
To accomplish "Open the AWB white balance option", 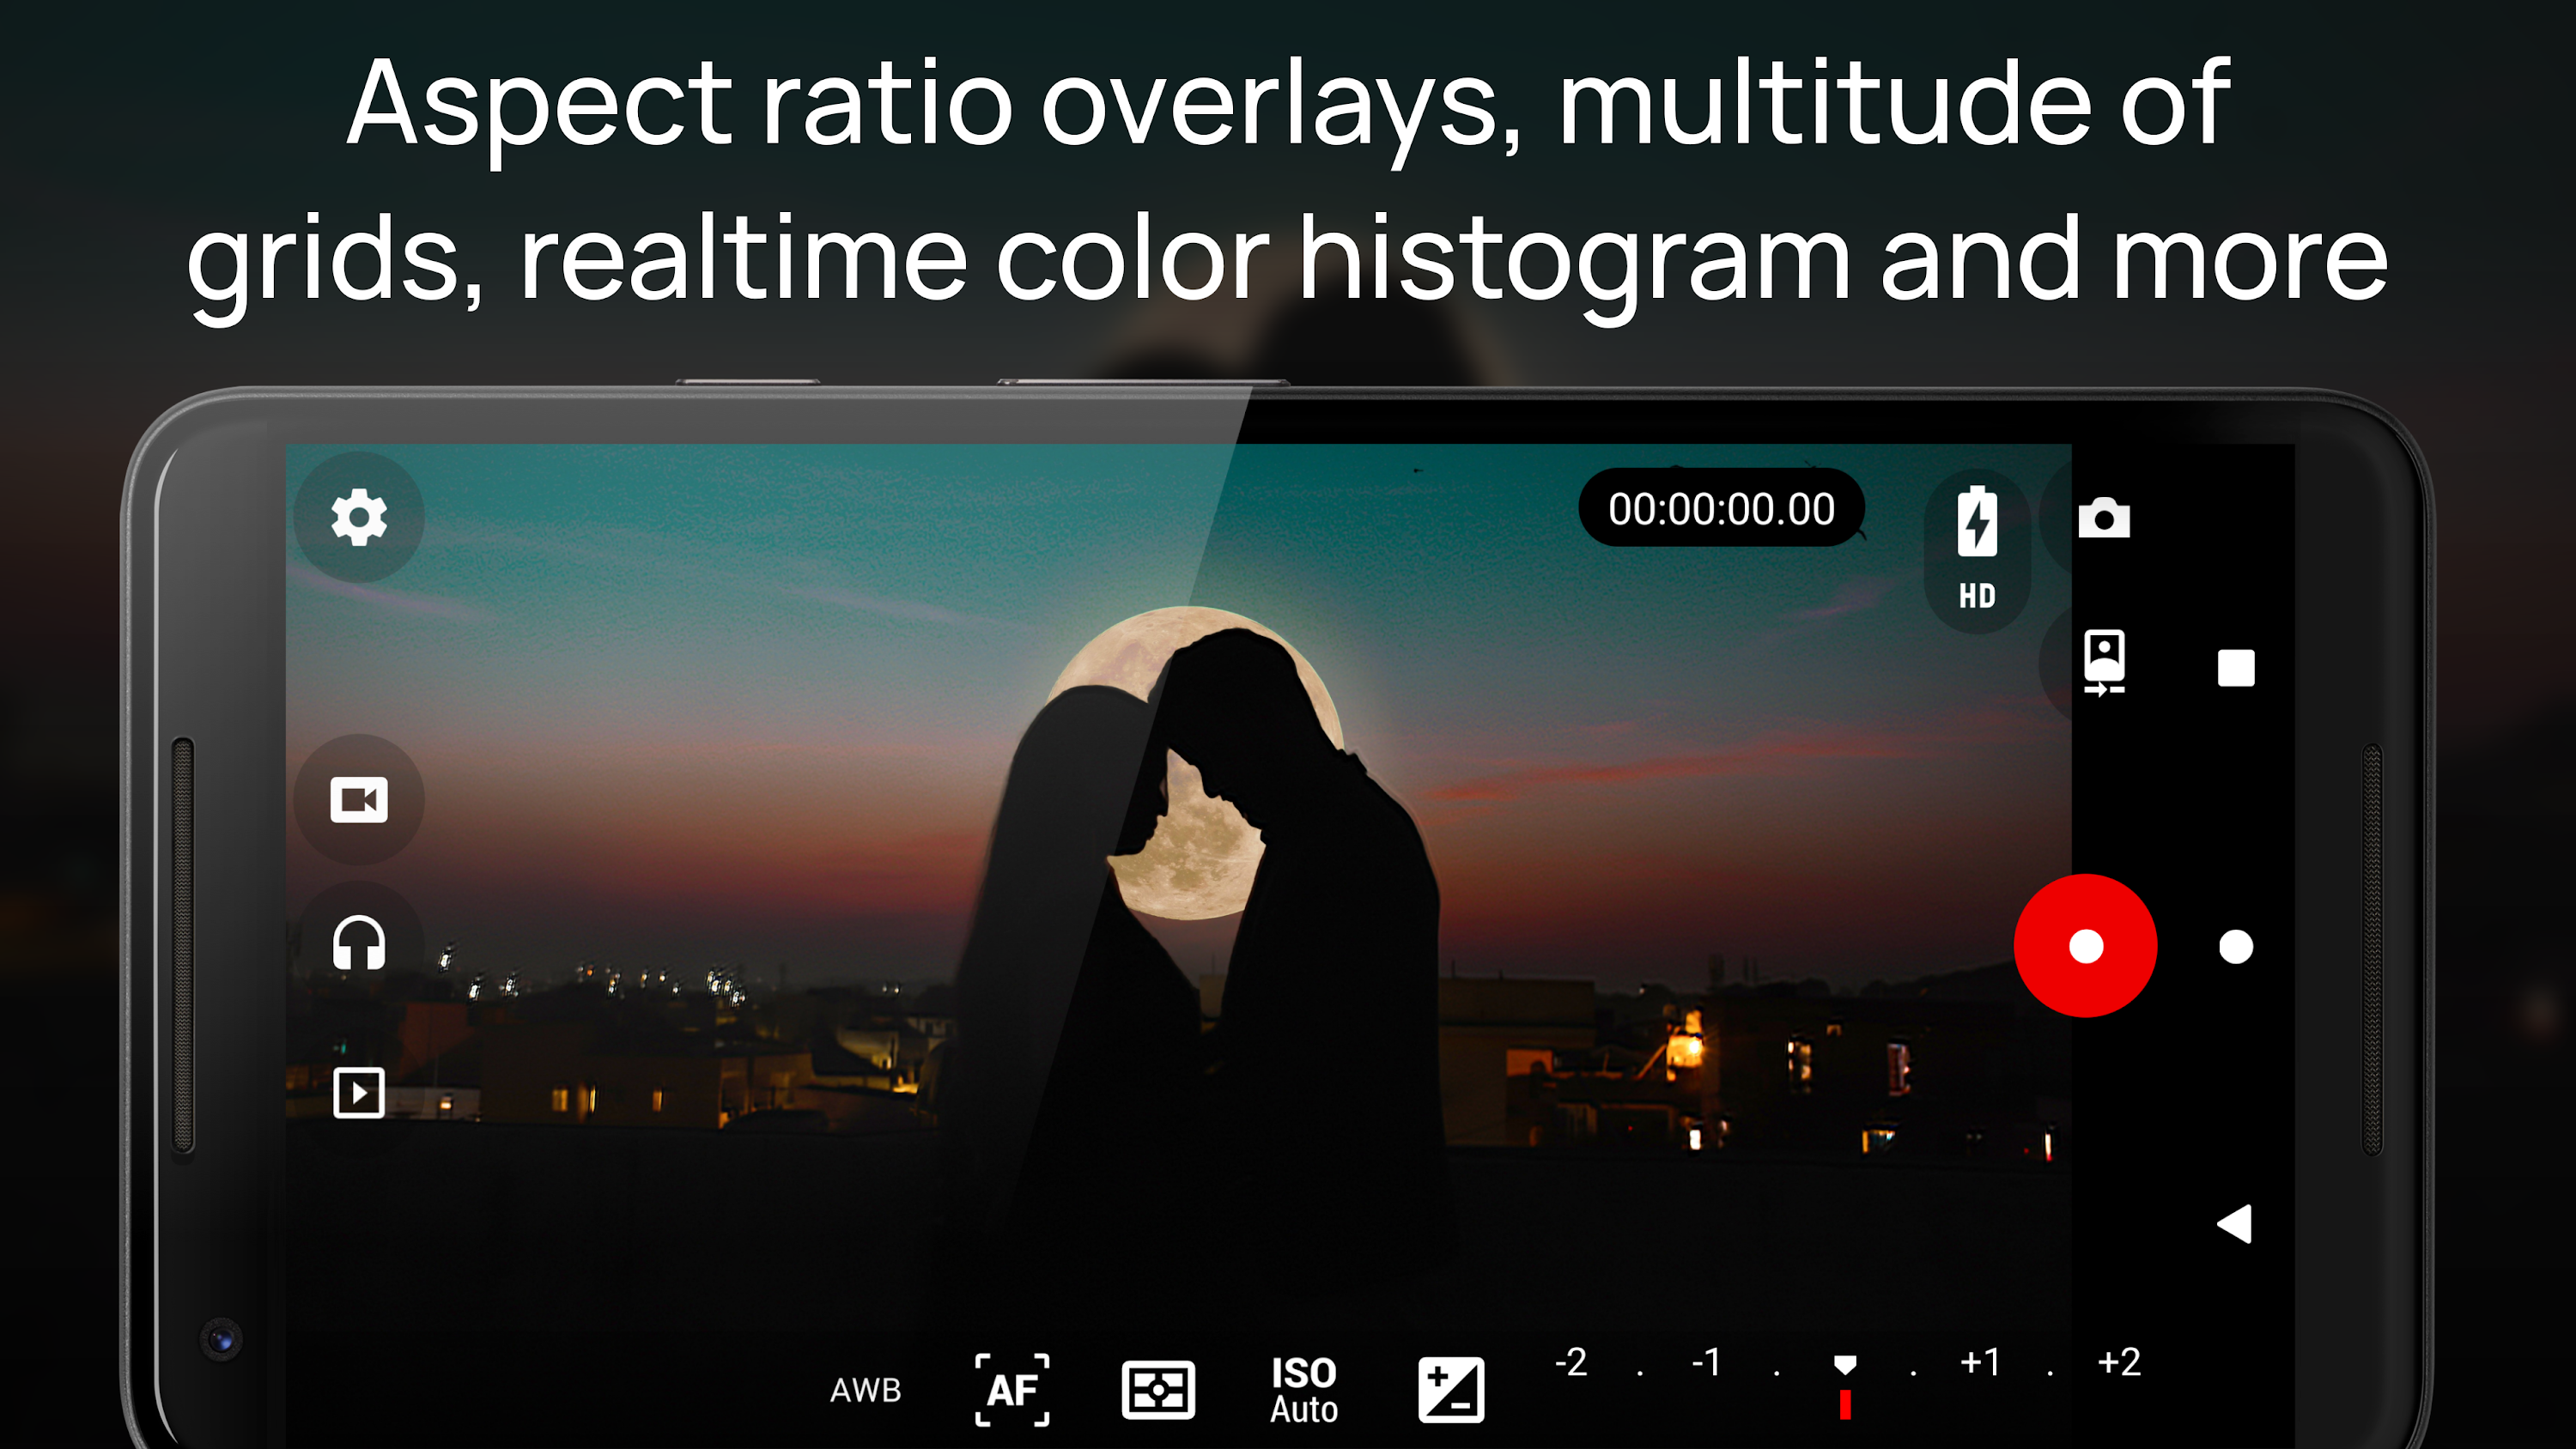I will click(x=865, y=1389).
